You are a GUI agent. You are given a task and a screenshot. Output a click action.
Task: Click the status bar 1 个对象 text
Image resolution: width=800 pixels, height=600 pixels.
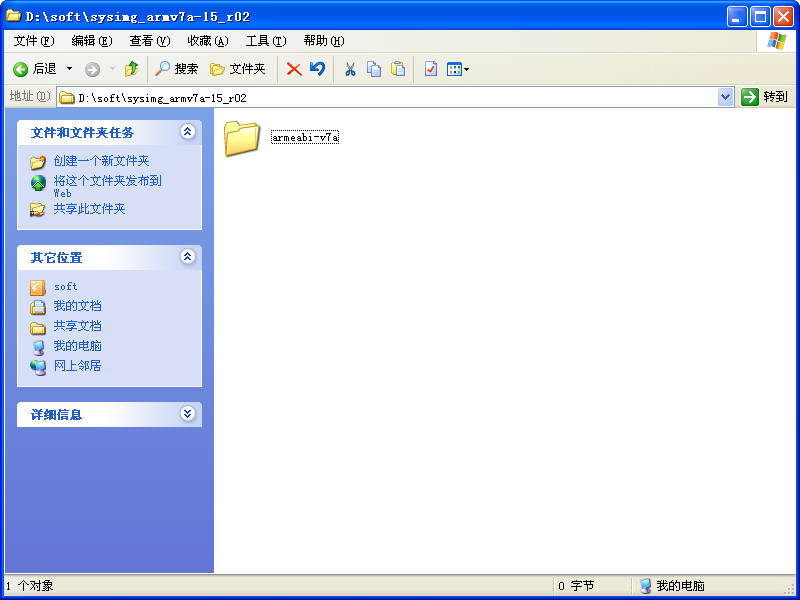coord(30,586)
